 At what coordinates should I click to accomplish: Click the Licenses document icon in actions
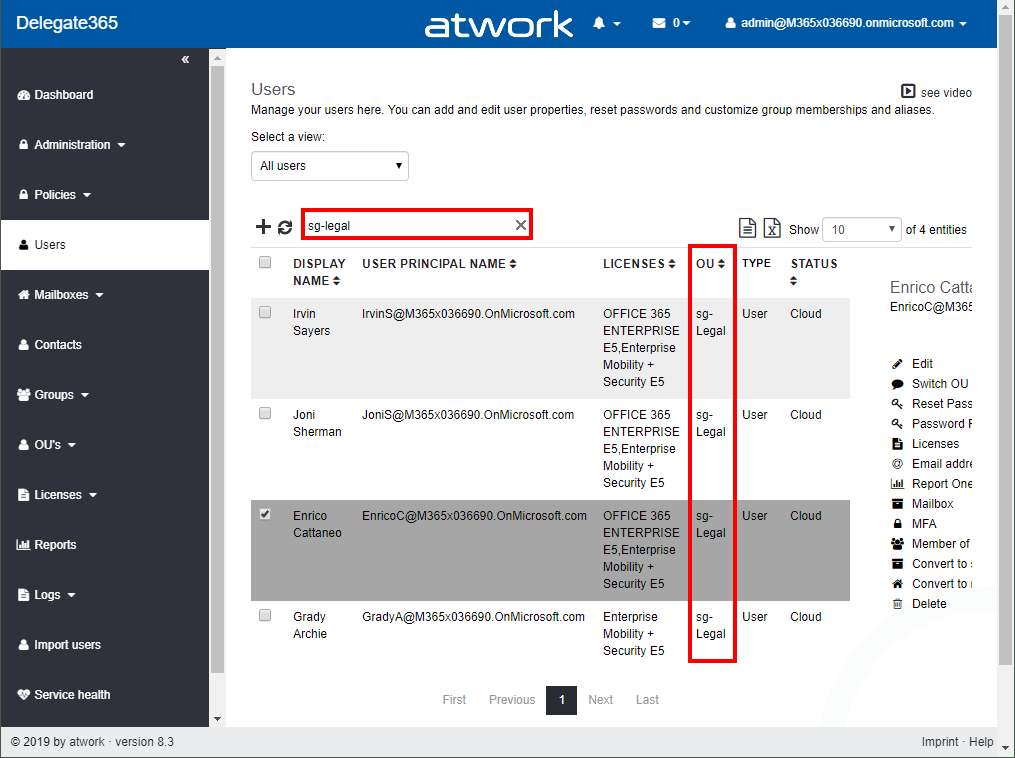897,444
